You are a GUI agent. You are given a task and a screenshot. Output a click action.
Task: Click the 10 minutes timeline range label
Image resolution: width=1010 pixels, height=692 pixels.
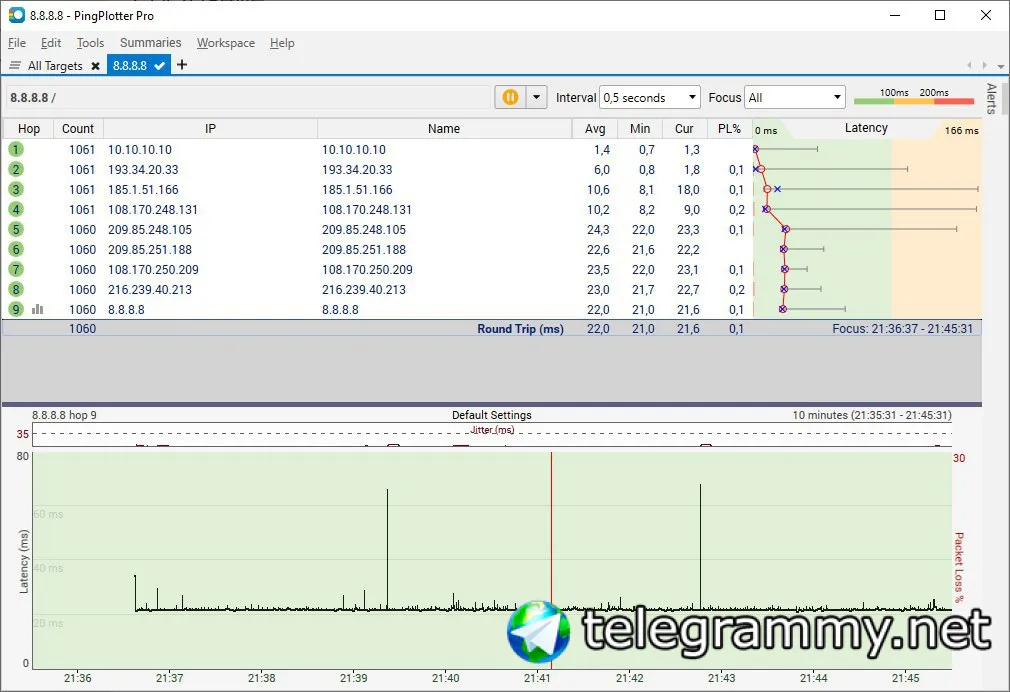click(872, 415)
